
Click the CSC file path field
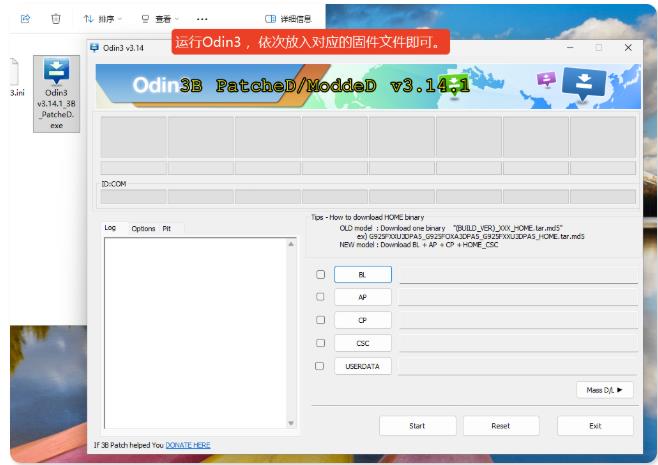518,344
